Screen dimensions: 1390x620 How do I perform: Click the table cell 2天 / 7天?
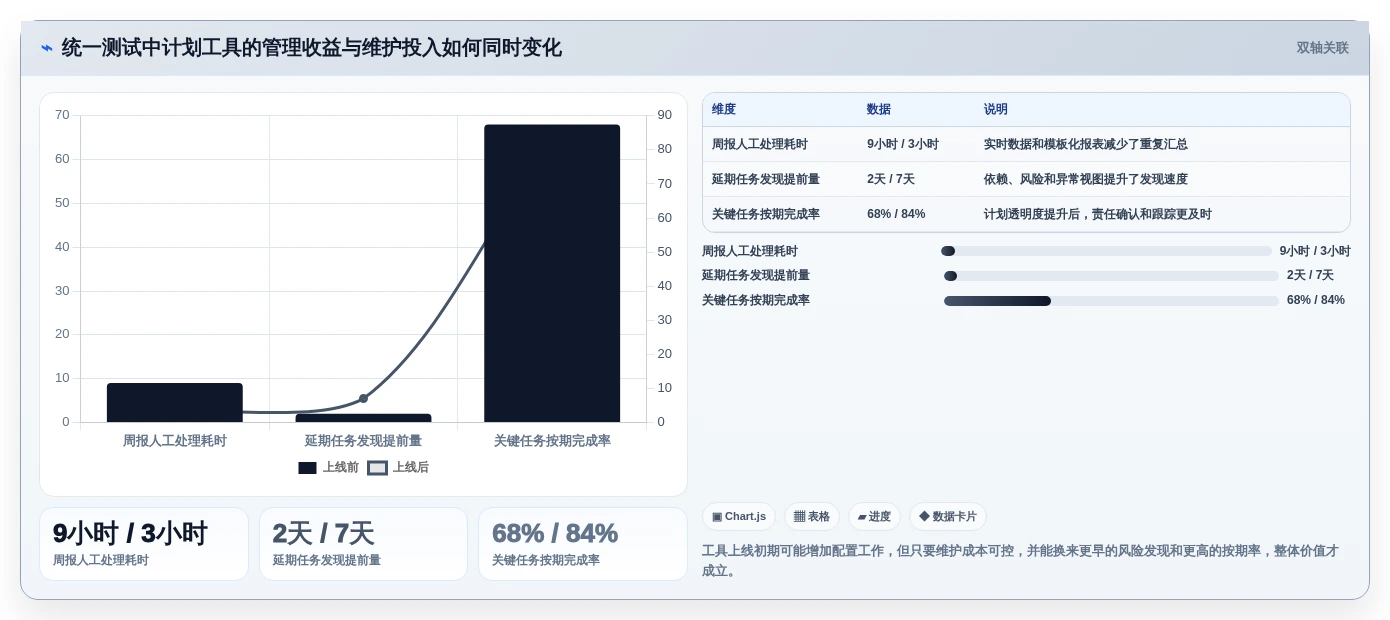pos(891,179)
